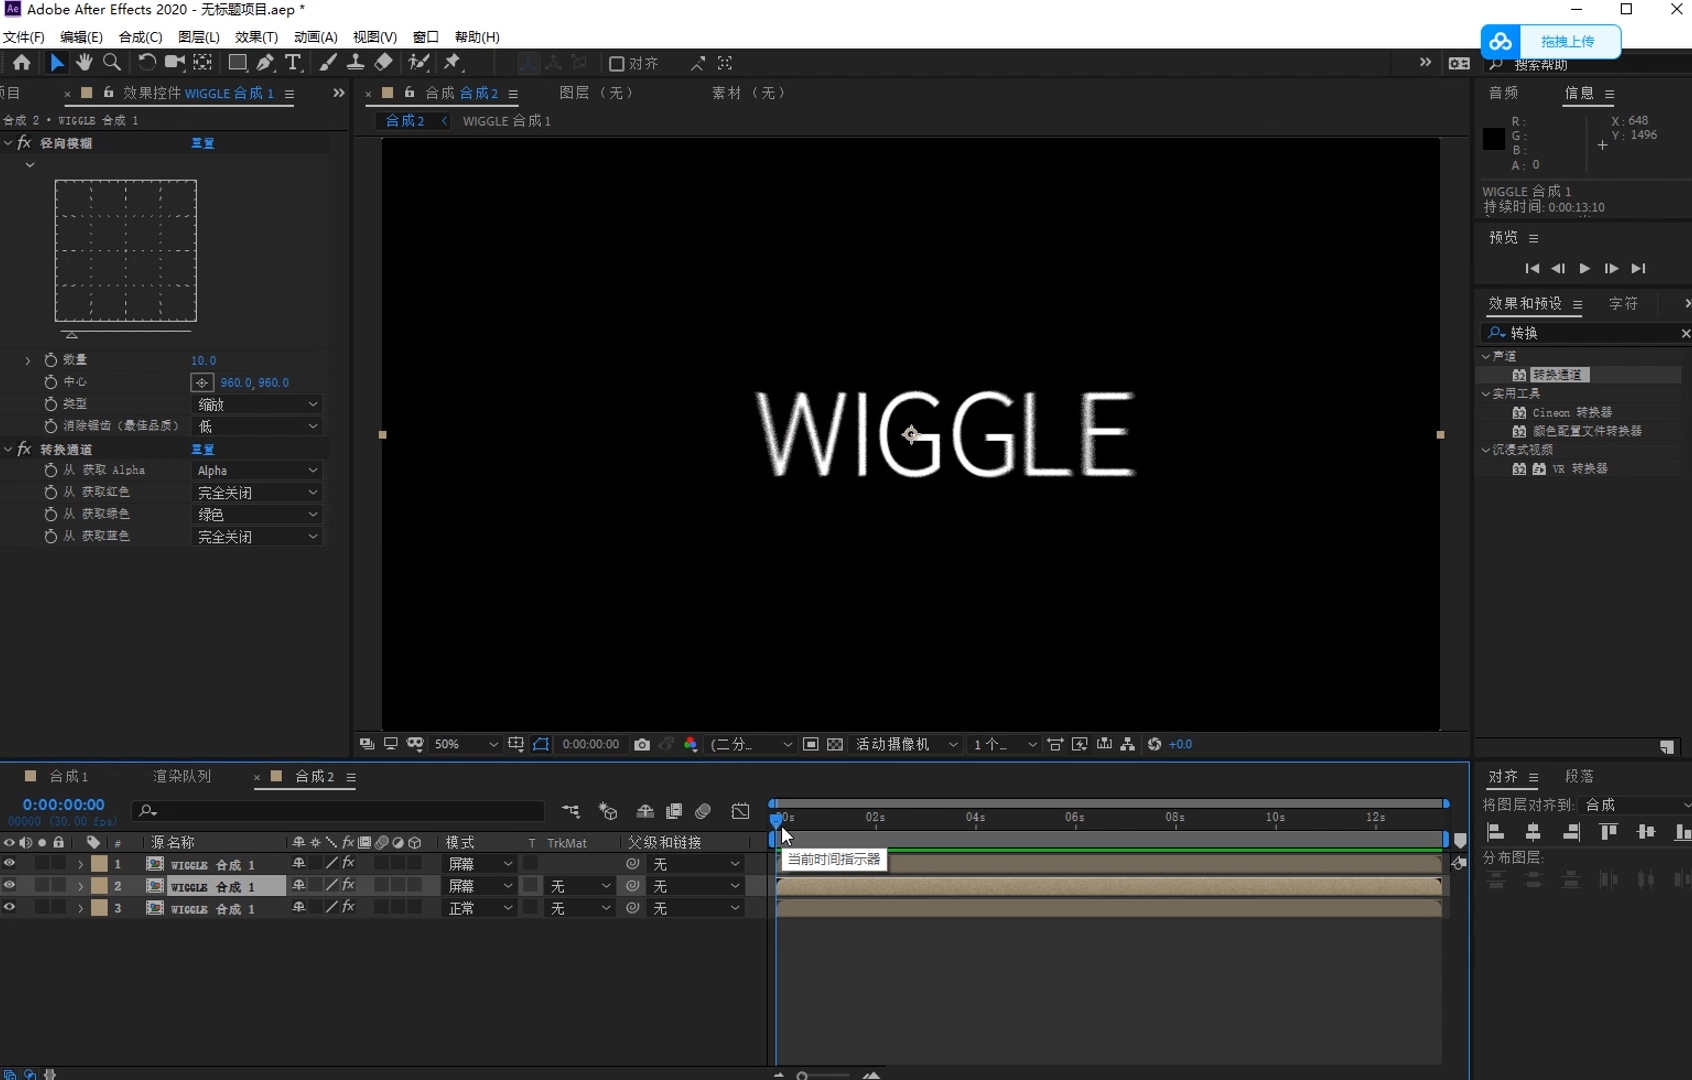The height and width of the screenshot is (1080, 1692).
Task: Select the Puppet Pin tool
Action: point(453,63)
